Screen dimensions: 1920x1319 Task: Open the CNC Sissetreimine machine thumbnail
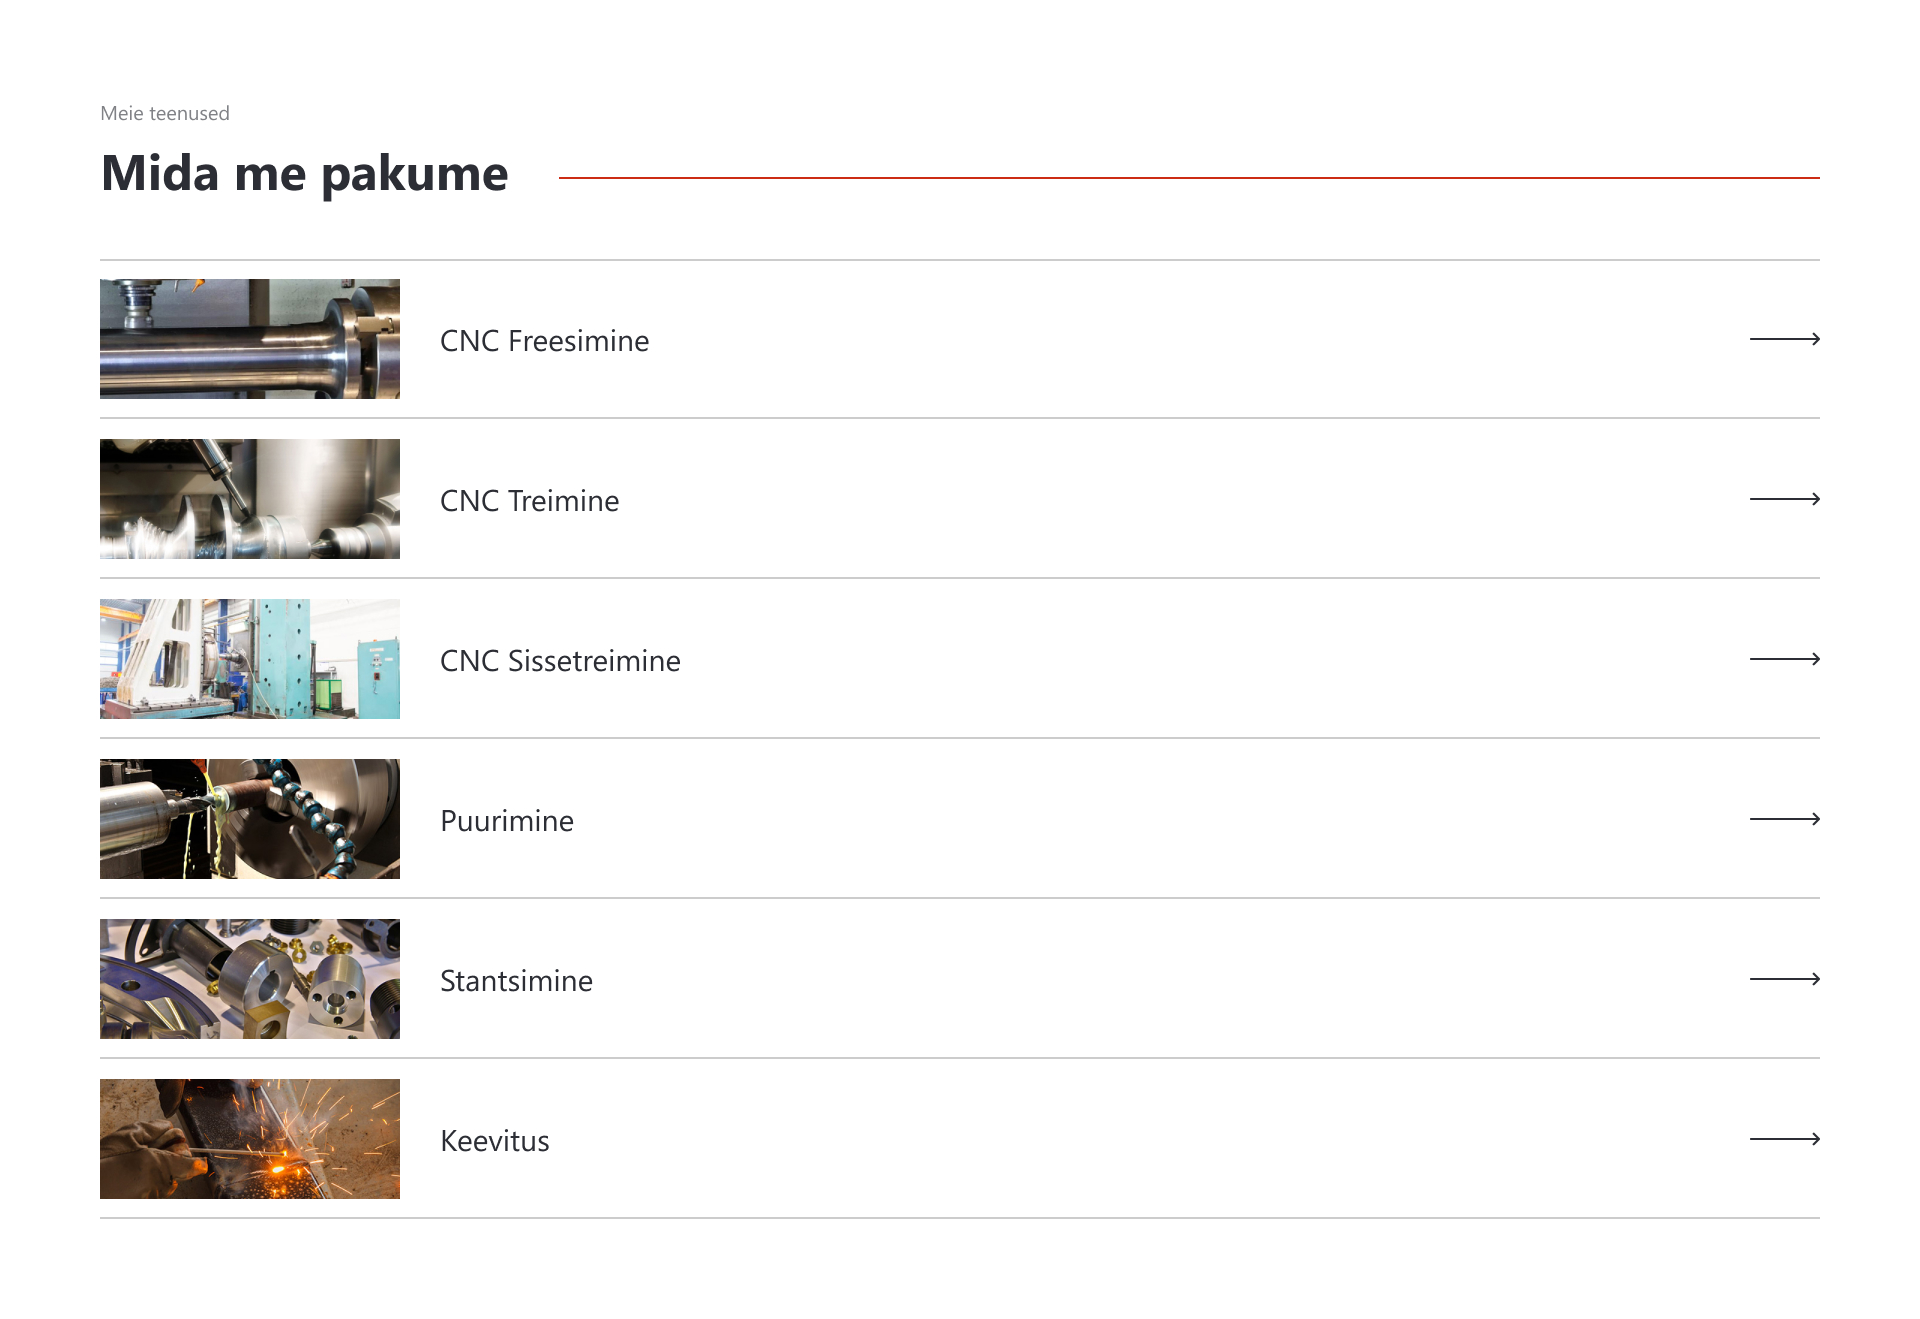pos(250,659)
